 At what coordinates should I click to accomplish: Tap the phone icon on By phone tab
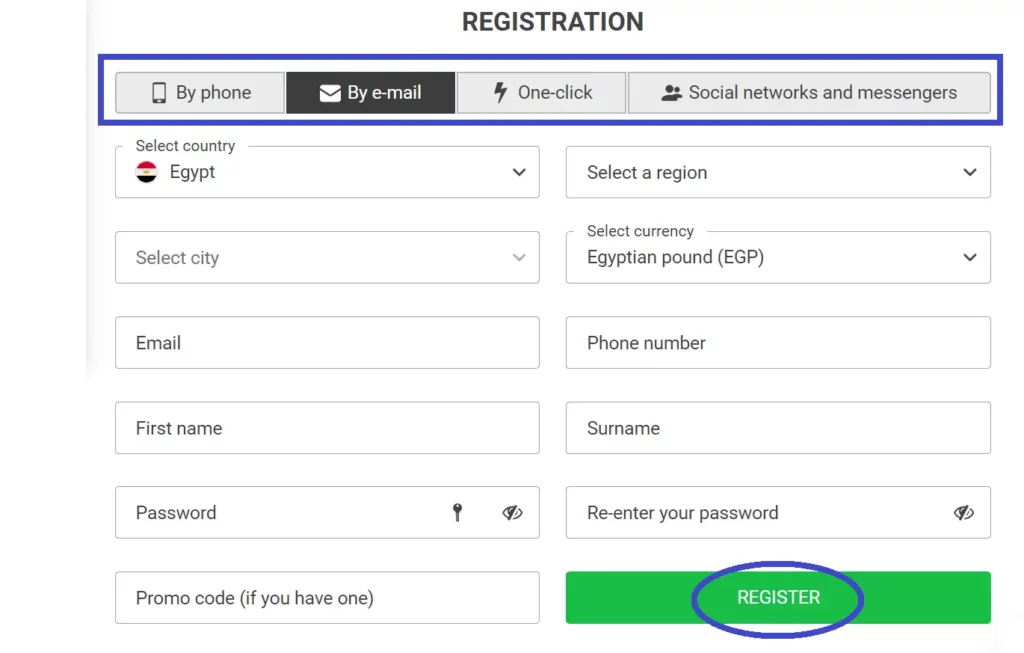[x=160, y=92]
